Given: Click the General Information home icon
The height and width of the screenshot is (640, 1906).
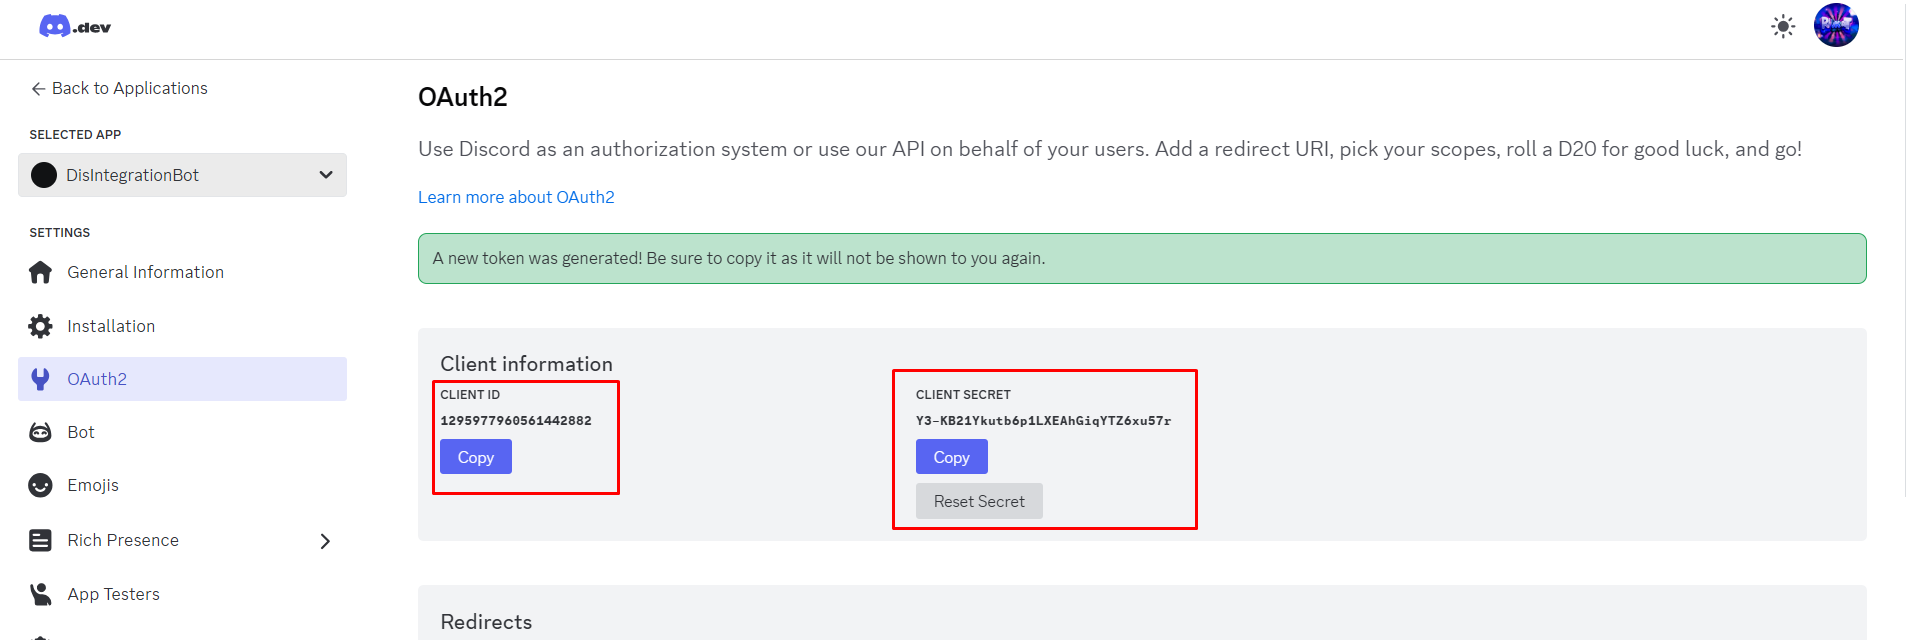Looking at the screenshot, I should [40, 272].
